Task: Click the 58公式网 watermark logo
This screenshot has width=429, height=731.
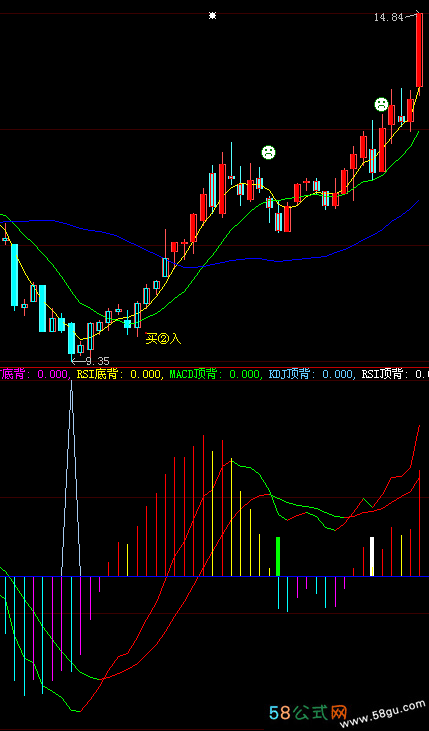Action: pos(308,712)
